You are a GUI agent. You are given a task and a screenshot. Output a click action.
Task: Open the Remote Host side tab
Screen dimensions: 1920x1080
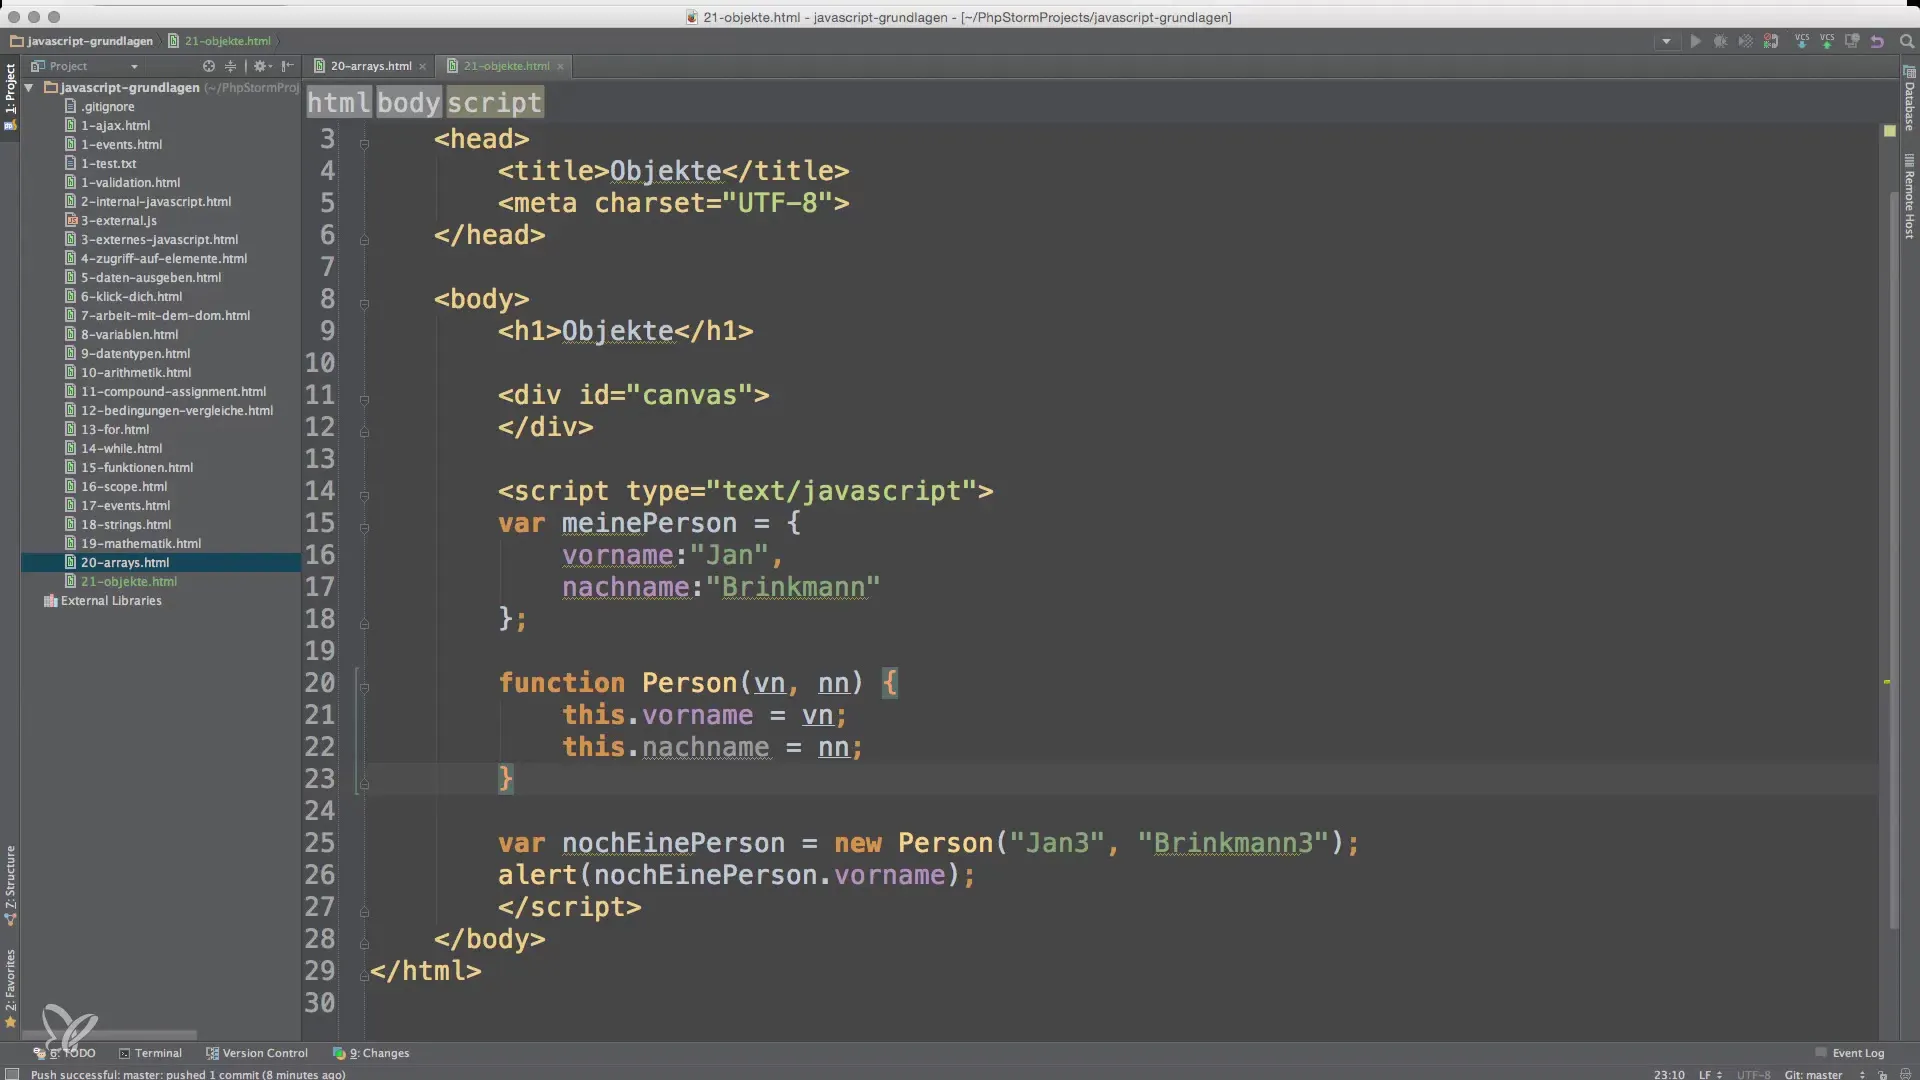1909,197
